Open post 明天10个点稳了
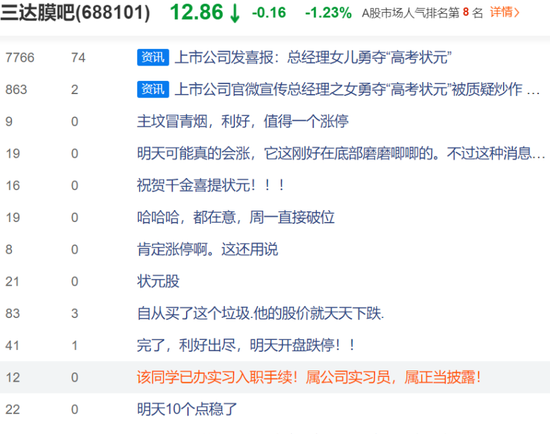550x434 pixels. tap(187, 409)
